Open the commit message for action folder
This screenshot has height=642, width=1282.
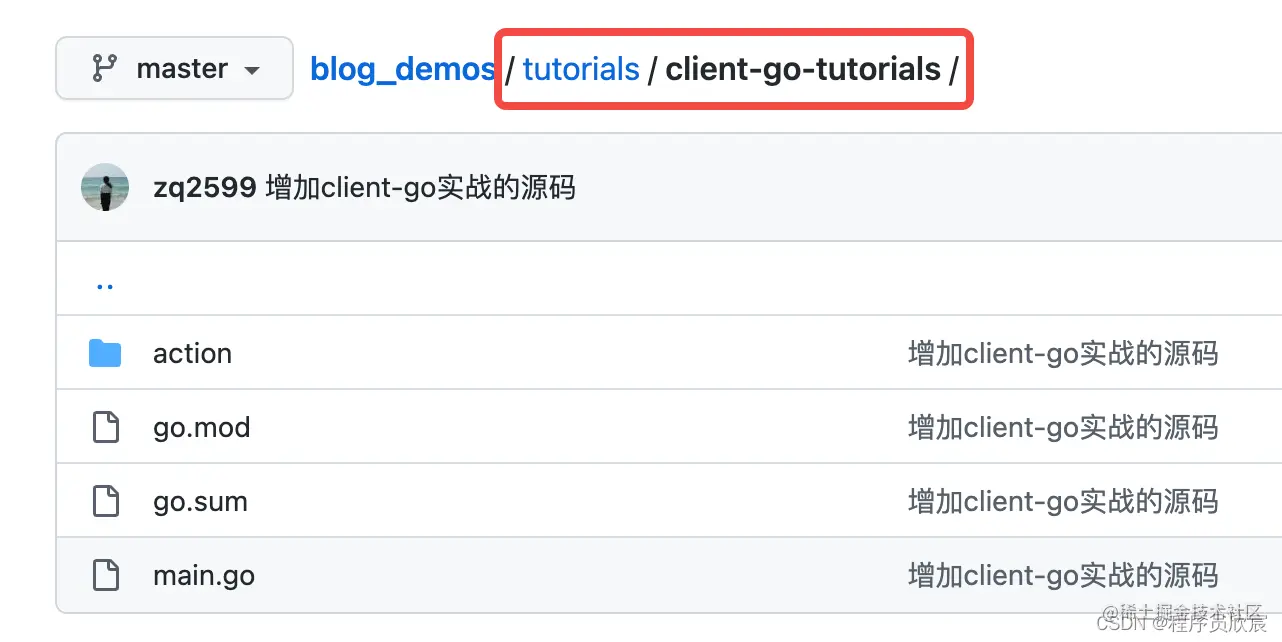point(1063,353)
